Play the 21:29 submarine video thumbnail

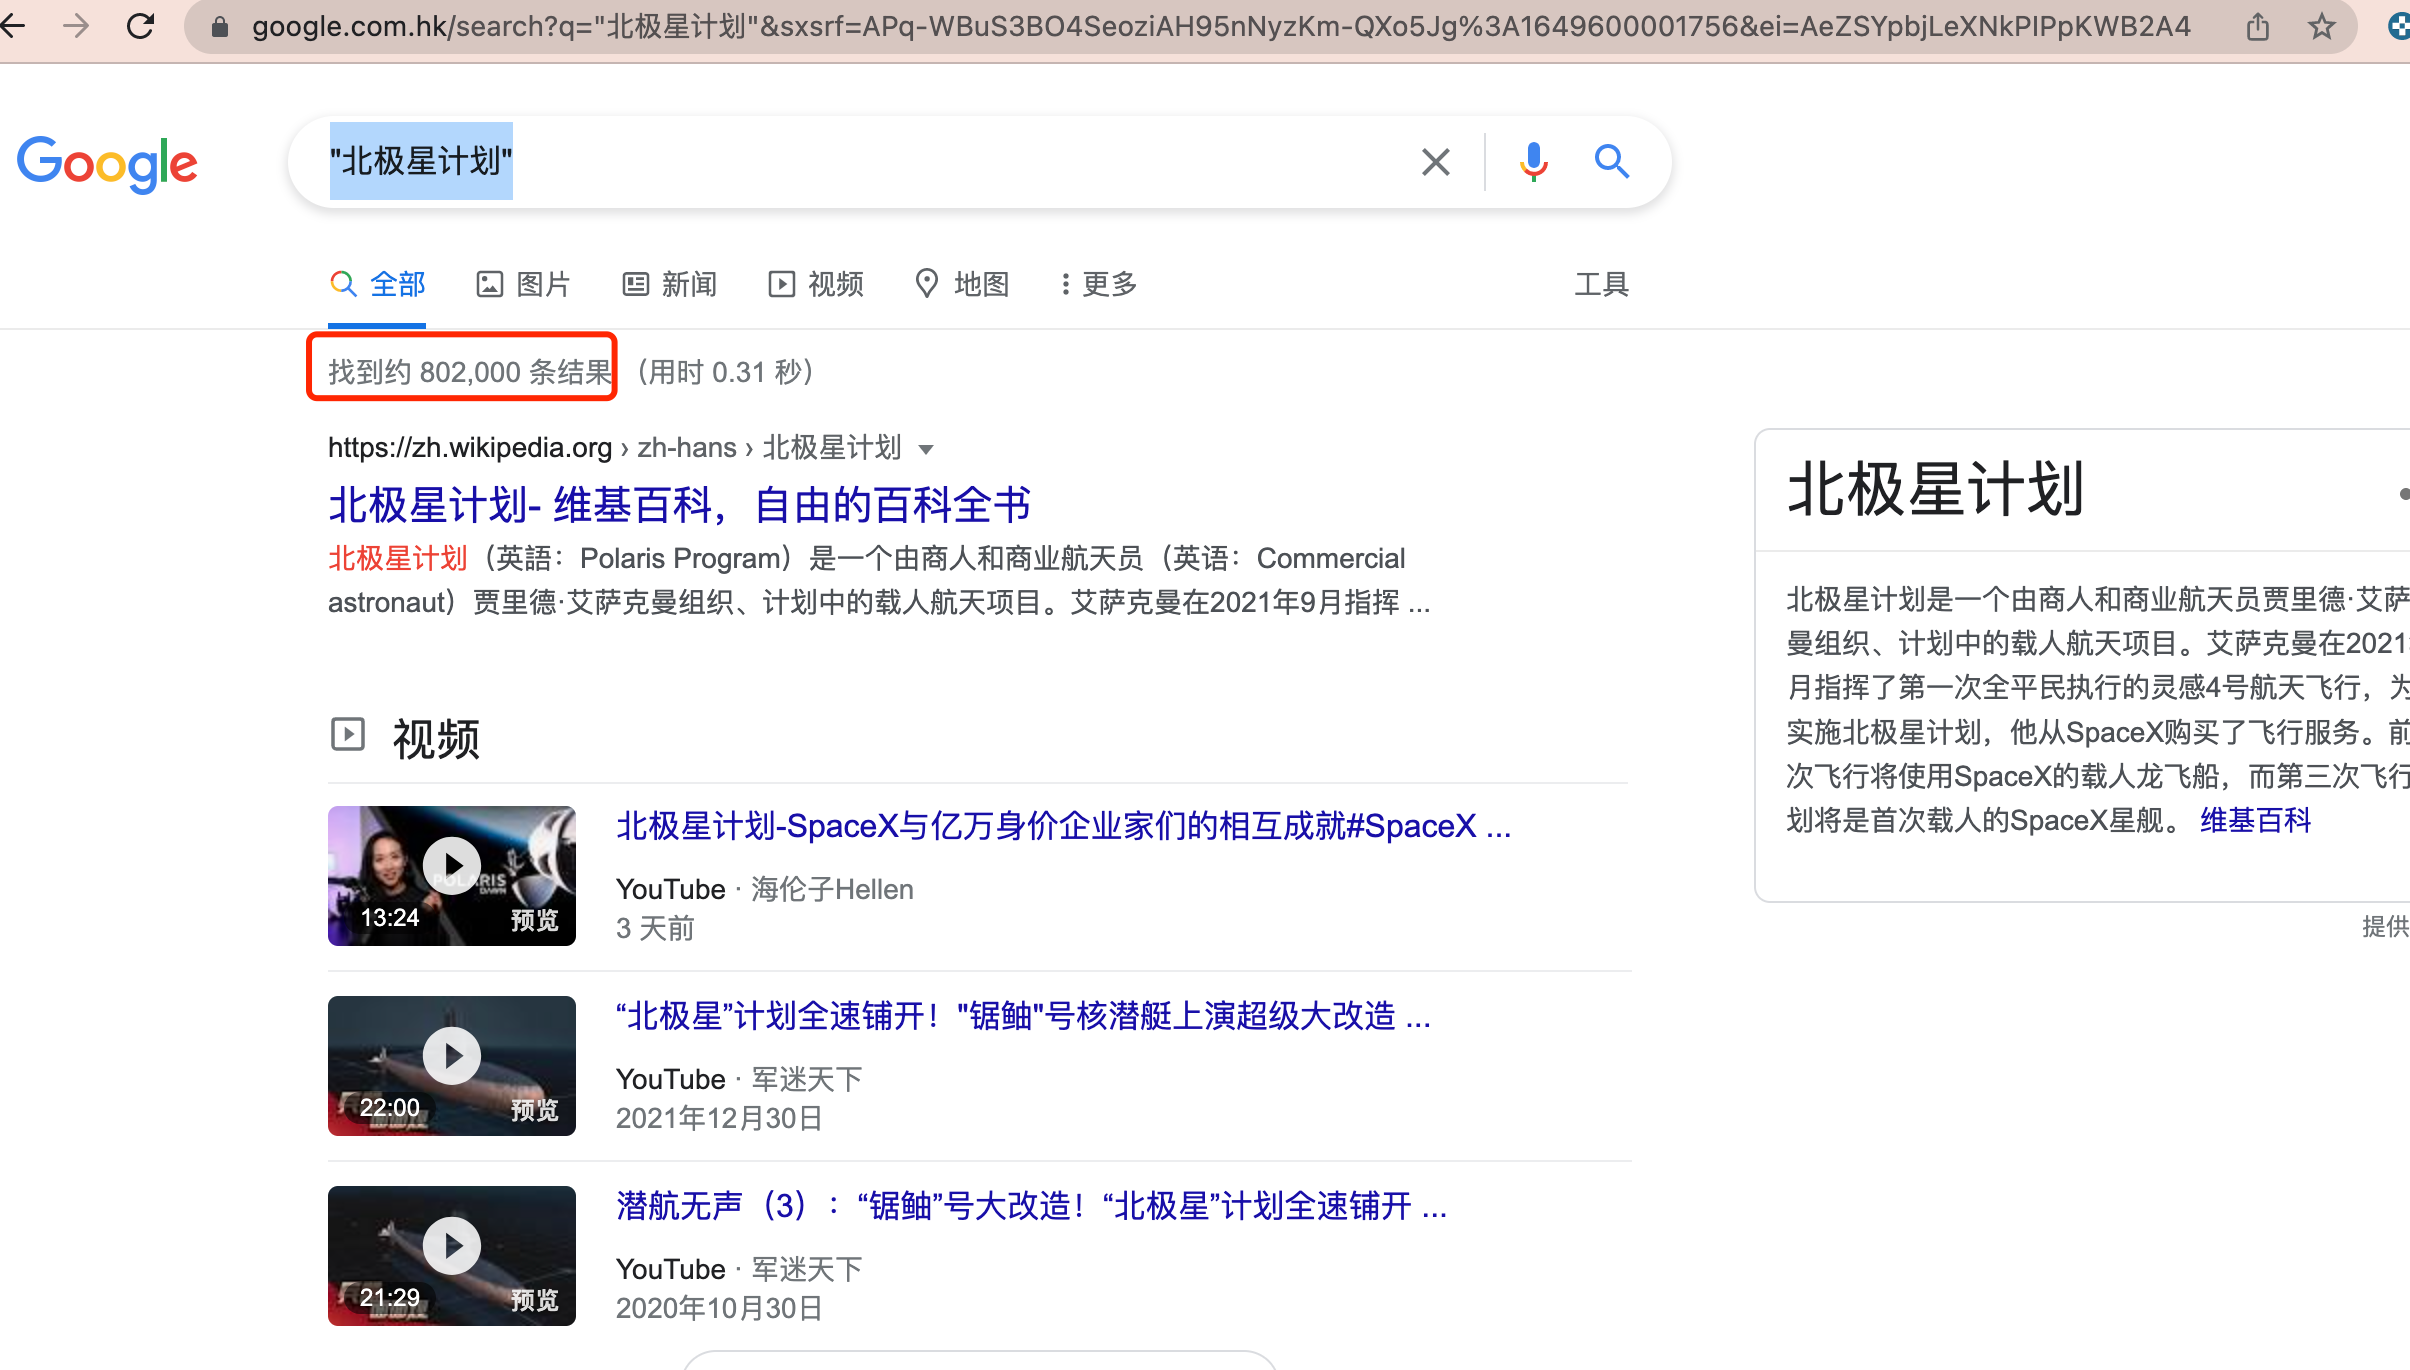coord(451,1255)
